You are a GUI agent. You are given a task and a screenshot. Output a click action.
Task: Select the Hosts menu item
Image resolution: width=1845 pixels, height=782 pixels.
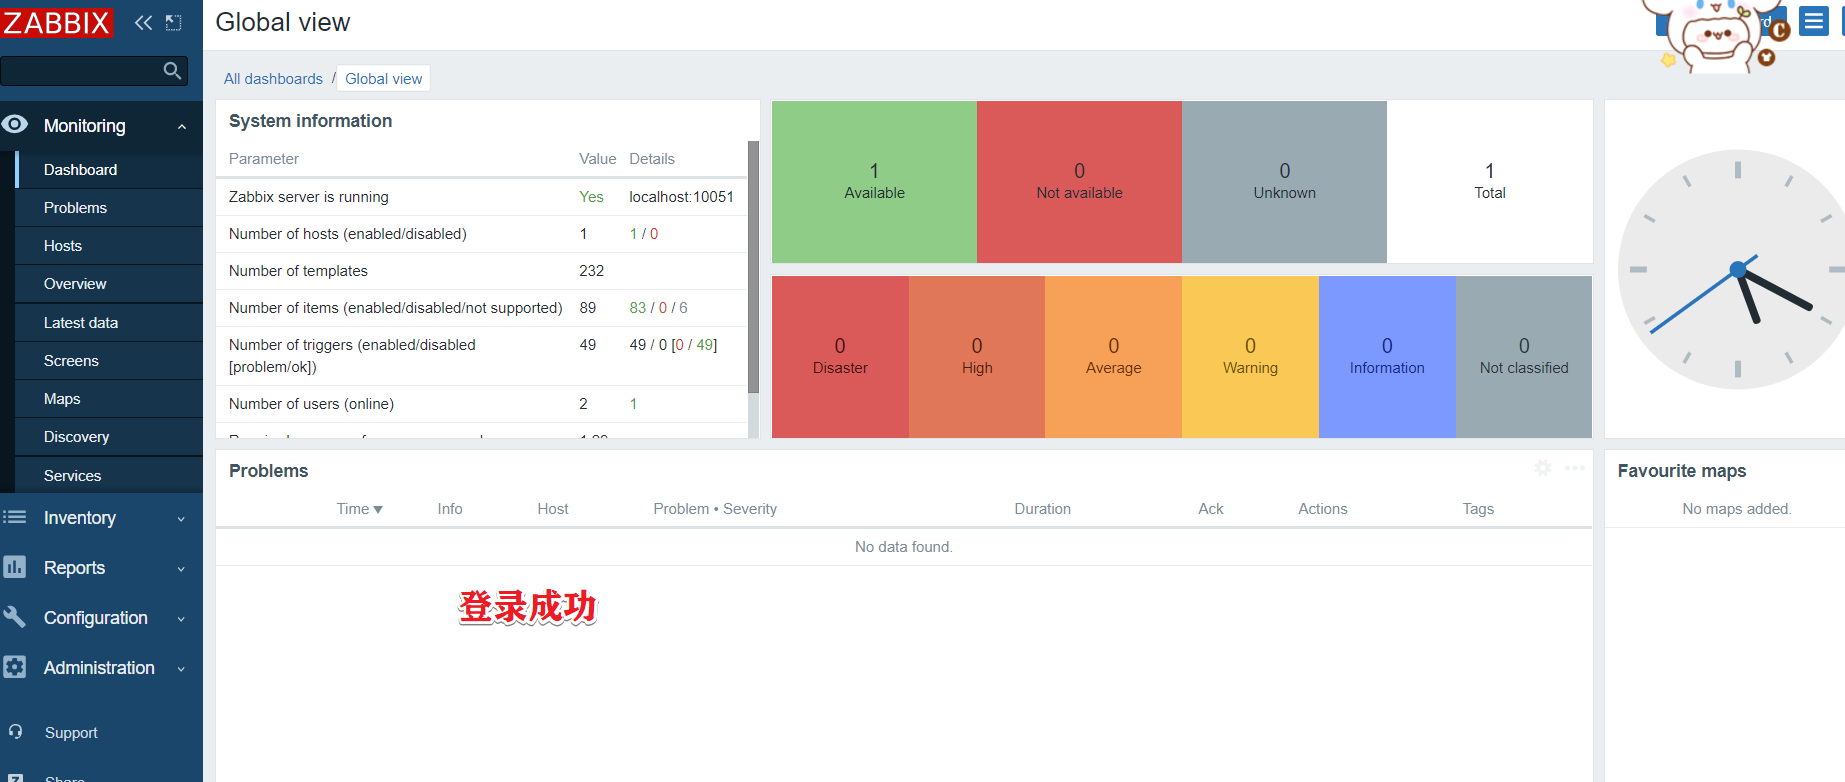[63, 246]
